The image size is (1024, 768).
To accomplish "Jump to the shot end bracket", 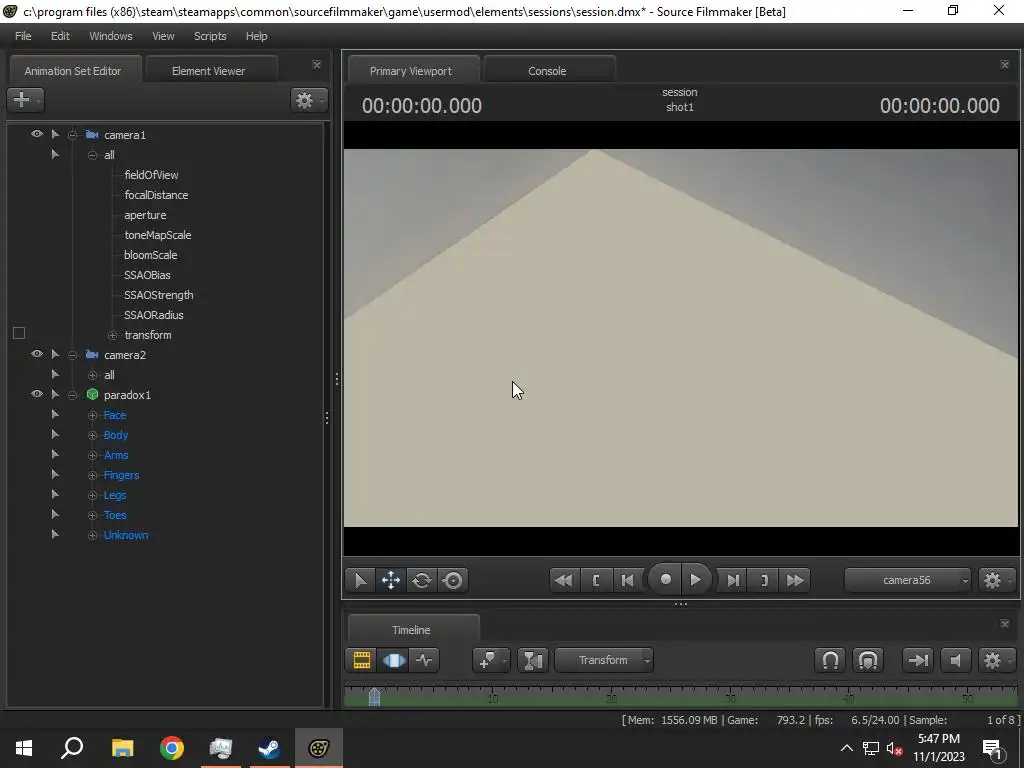I will pyautogui.click(x=764, y=580).
